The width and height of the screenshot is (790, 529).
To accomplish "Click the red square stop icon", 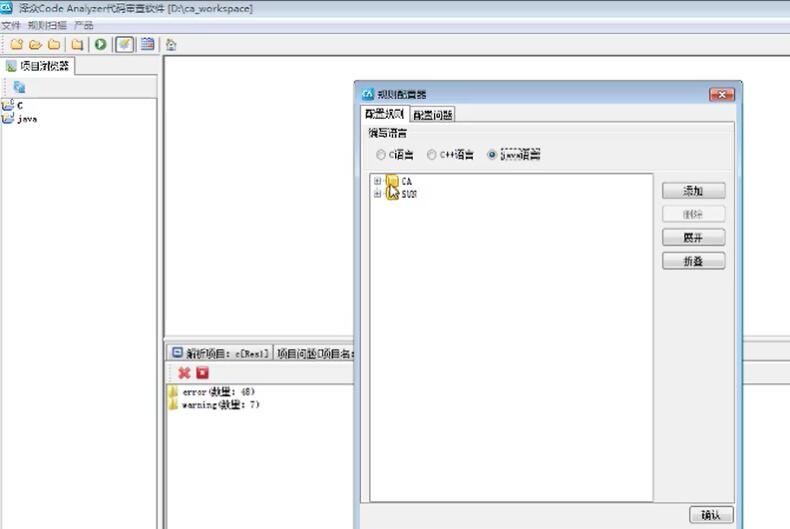I will point(202,372).
